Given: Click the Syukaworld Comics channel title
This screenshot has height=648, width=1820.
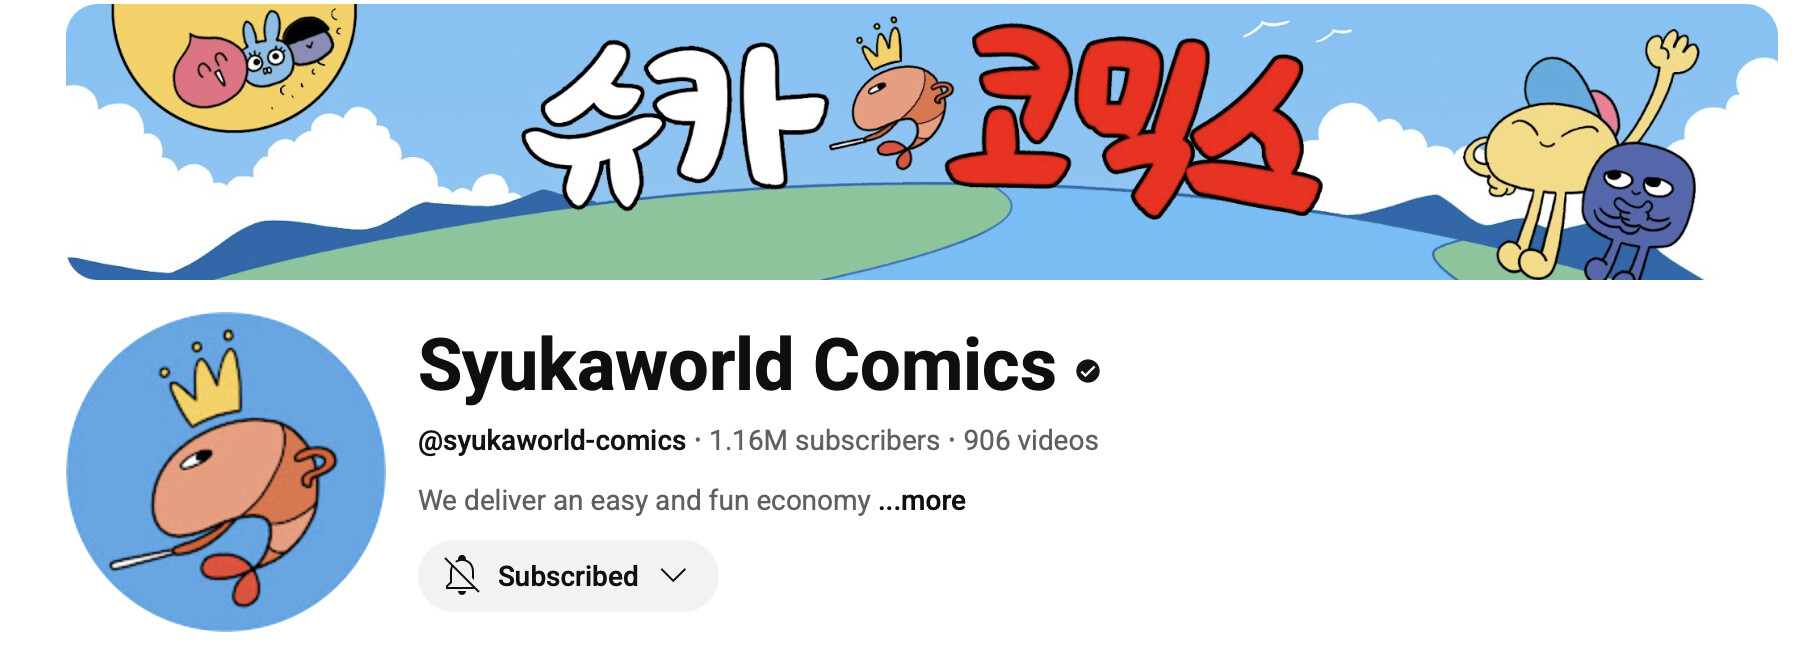Looking at the screenshot, I should tap(737, 366).
